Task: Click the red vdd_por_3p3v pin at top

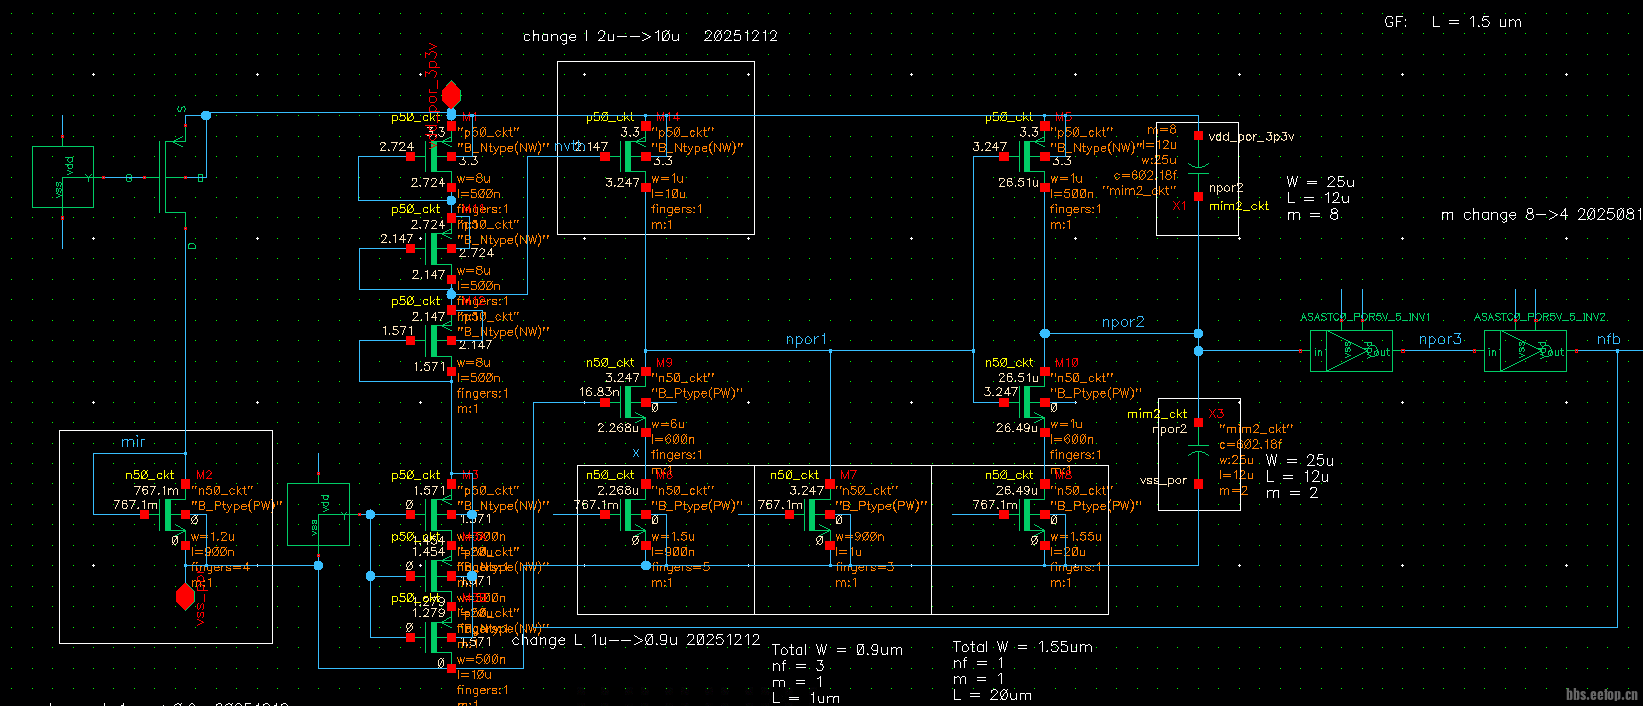Action: [451, 95]
